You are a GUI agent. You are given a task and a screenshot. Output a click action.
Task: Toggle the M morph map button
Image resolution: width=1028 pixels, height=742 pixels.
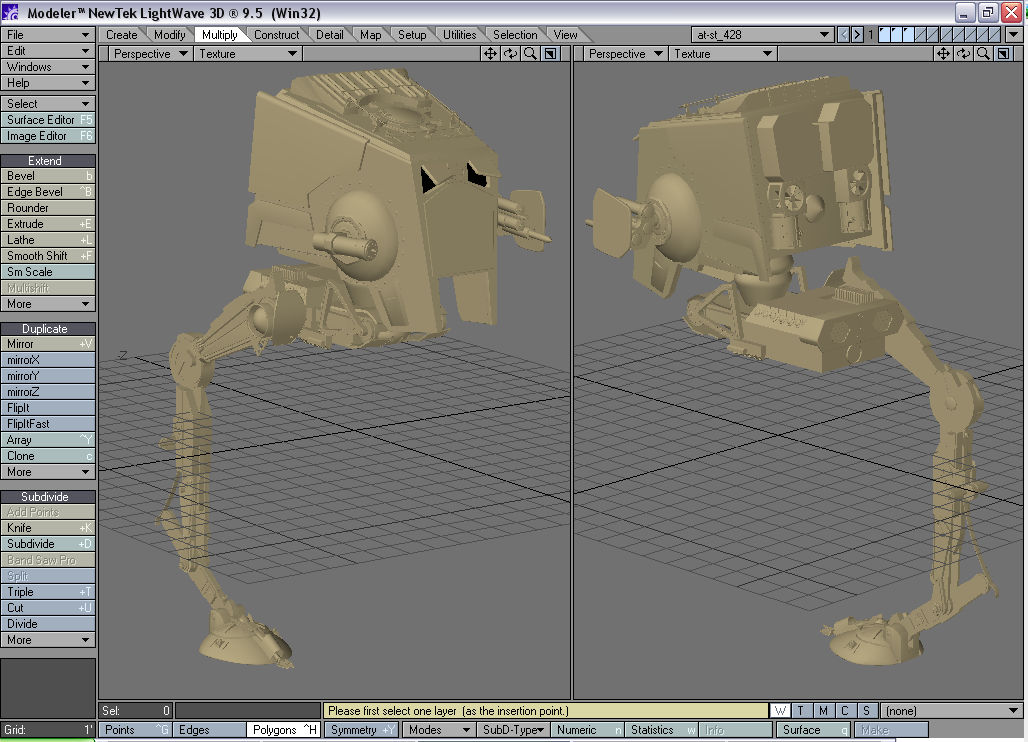pos(823,711)
